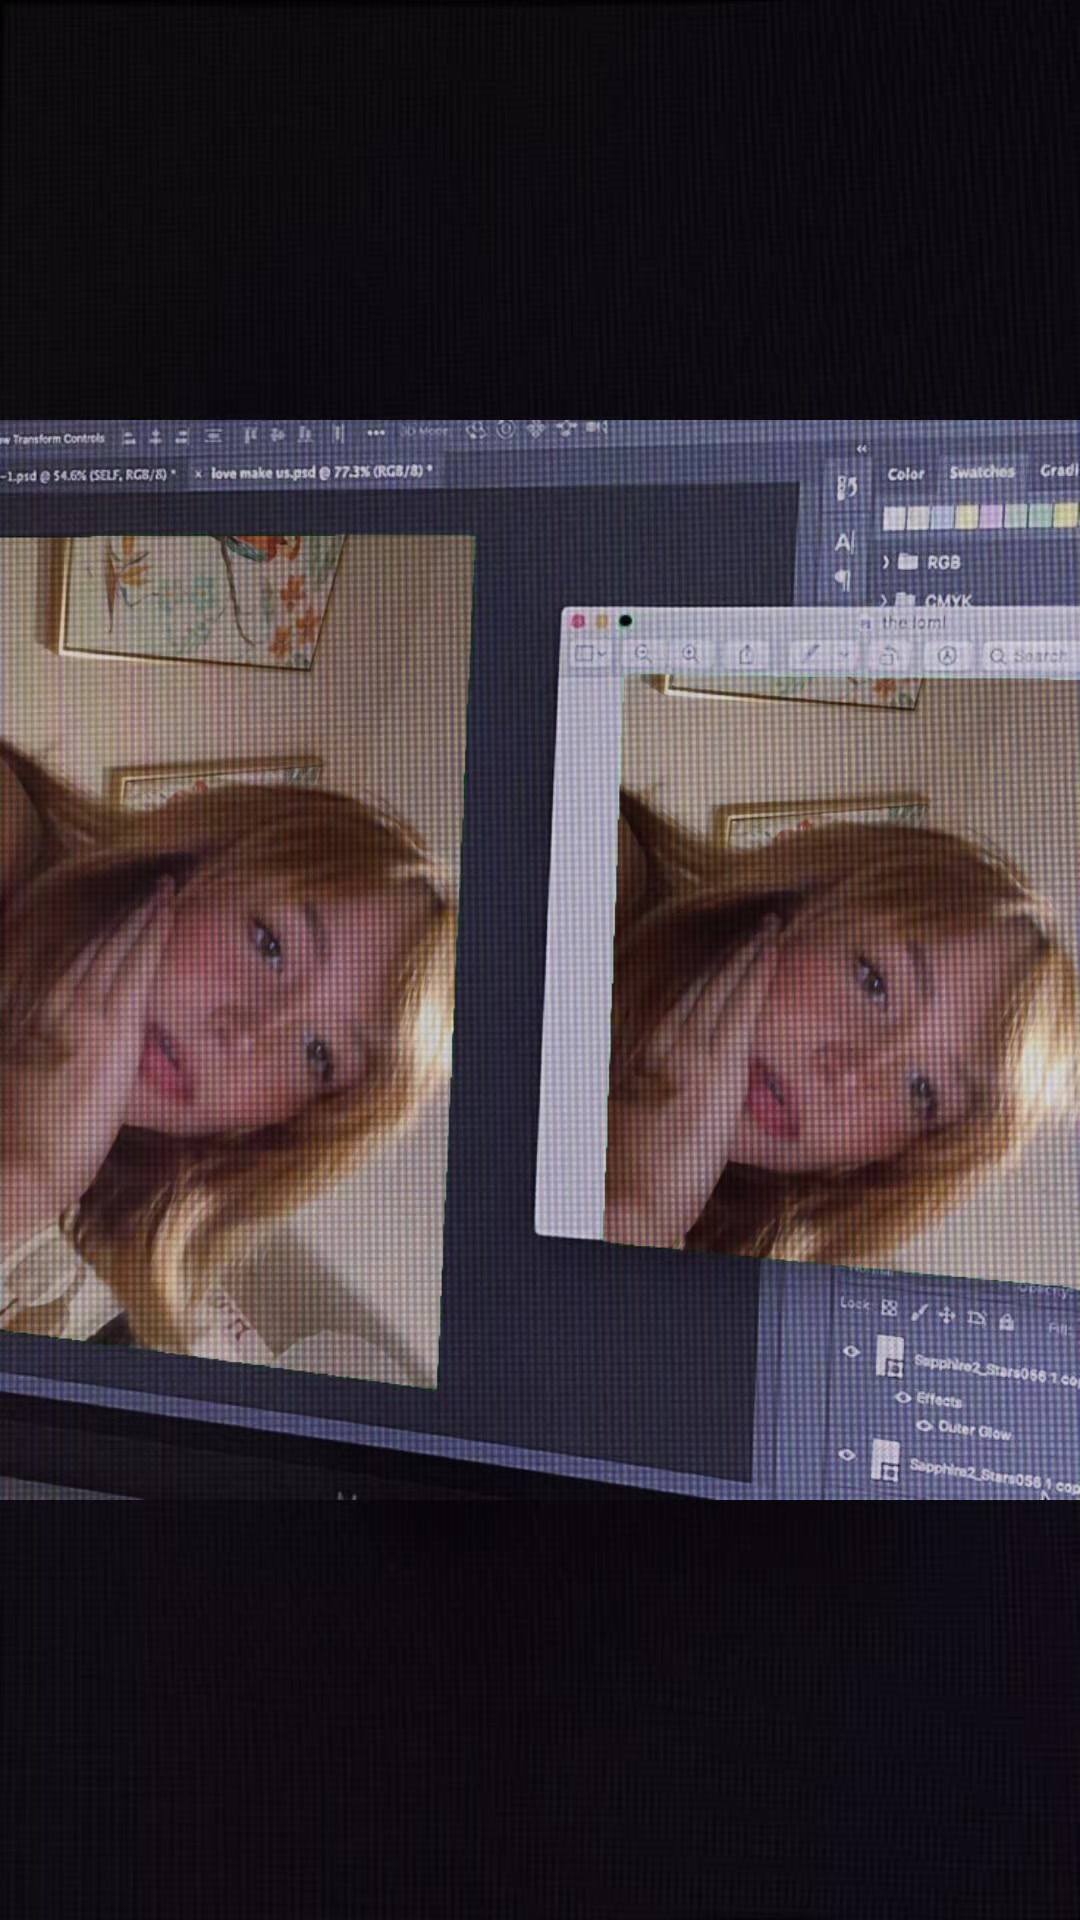Select the Outer Glow effect label
This screenshot has width=1080, height=1920.
[x=975, y=1431]
